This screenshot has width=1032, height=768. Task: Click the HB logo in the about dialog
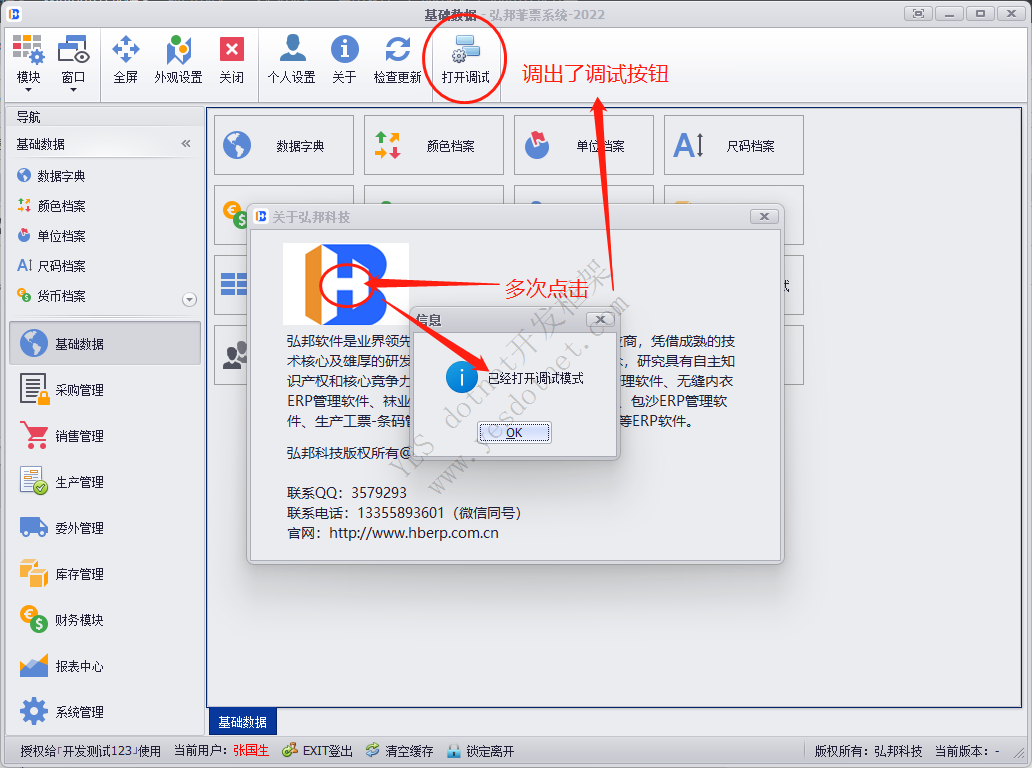(x=346, y=284)
